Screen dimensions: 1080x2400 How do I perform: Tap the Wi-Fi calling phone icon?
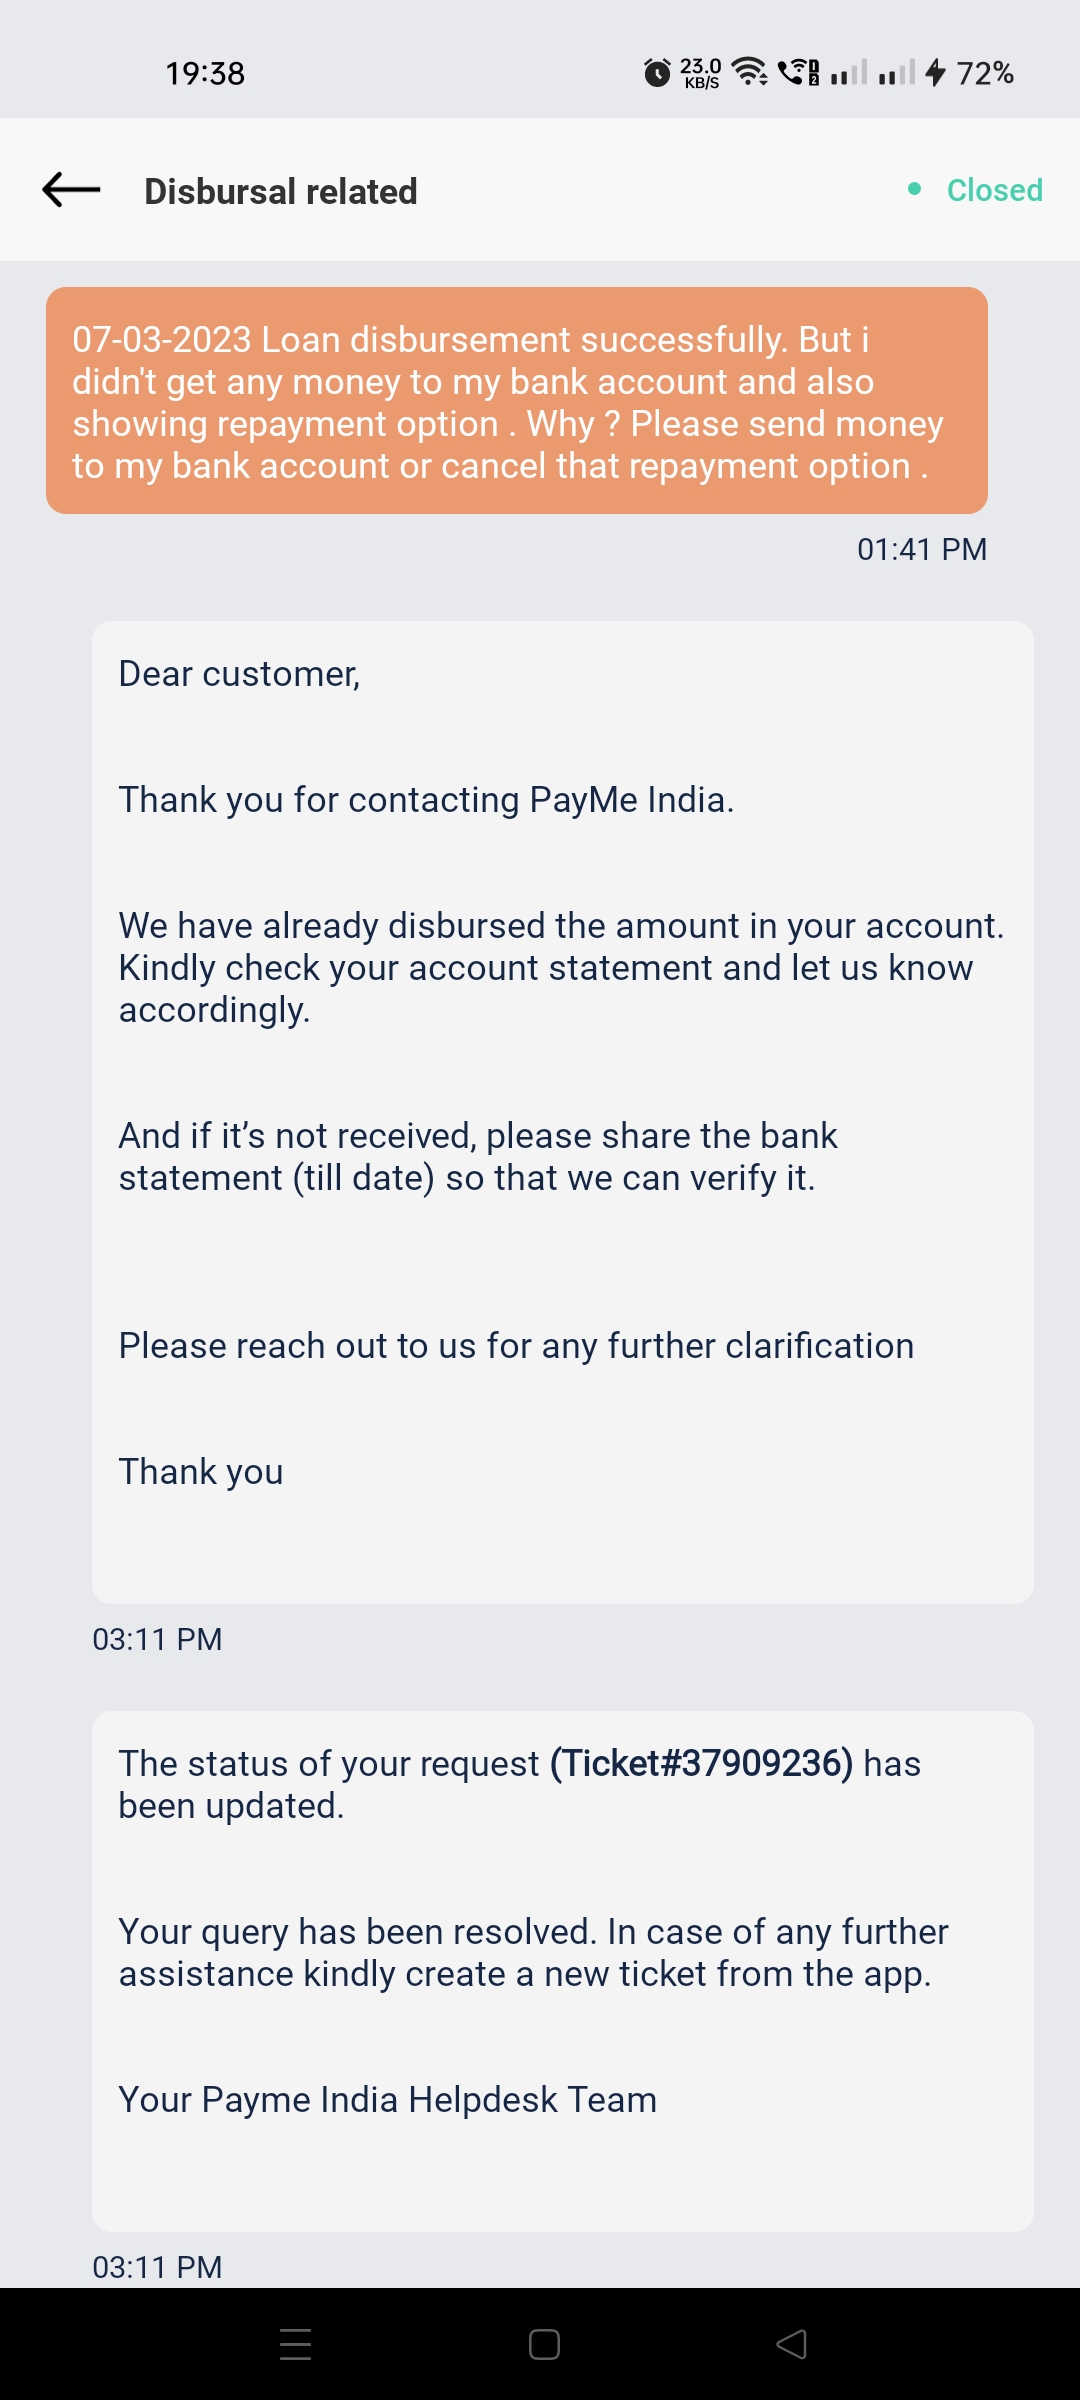tap(798, 72)
